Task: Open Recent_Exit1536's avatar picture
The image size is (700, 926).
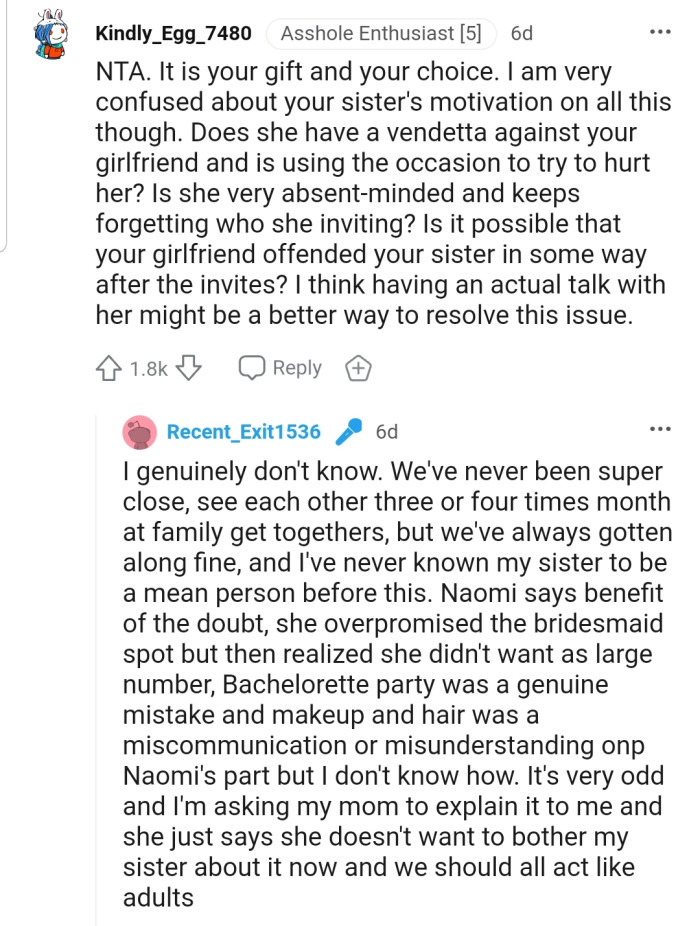Action: pyautogui.click(x=140, y=432)
